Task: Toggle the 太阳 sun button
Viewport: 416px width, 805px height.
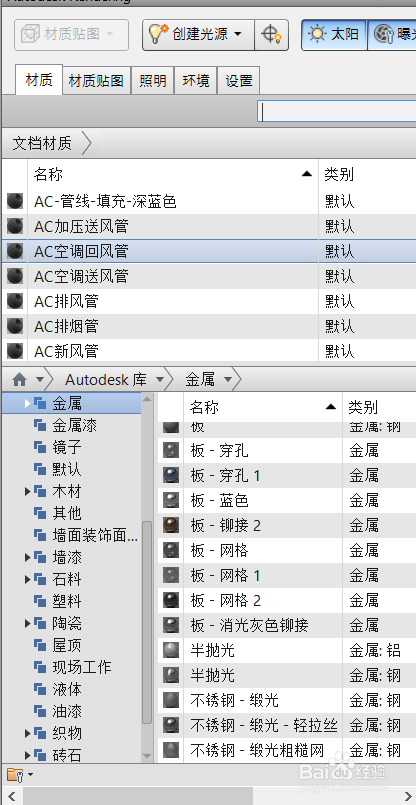Action: (x=334, y=35)
